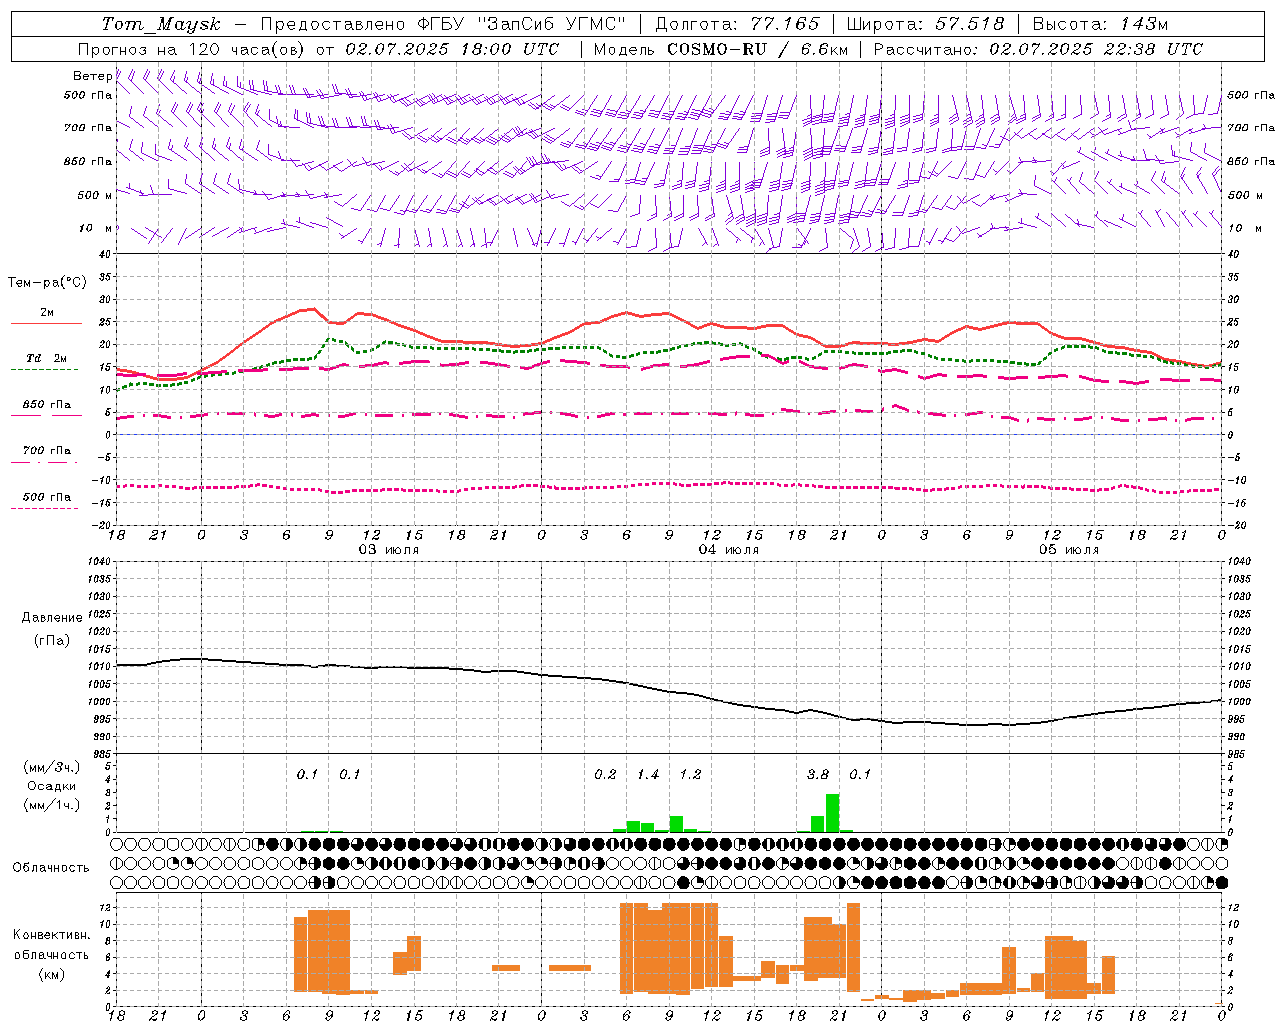The width and height of the screenshot is (1280, 1024).
Task: Click the 'Давление' pressure panel title
Action: (52, 618)
